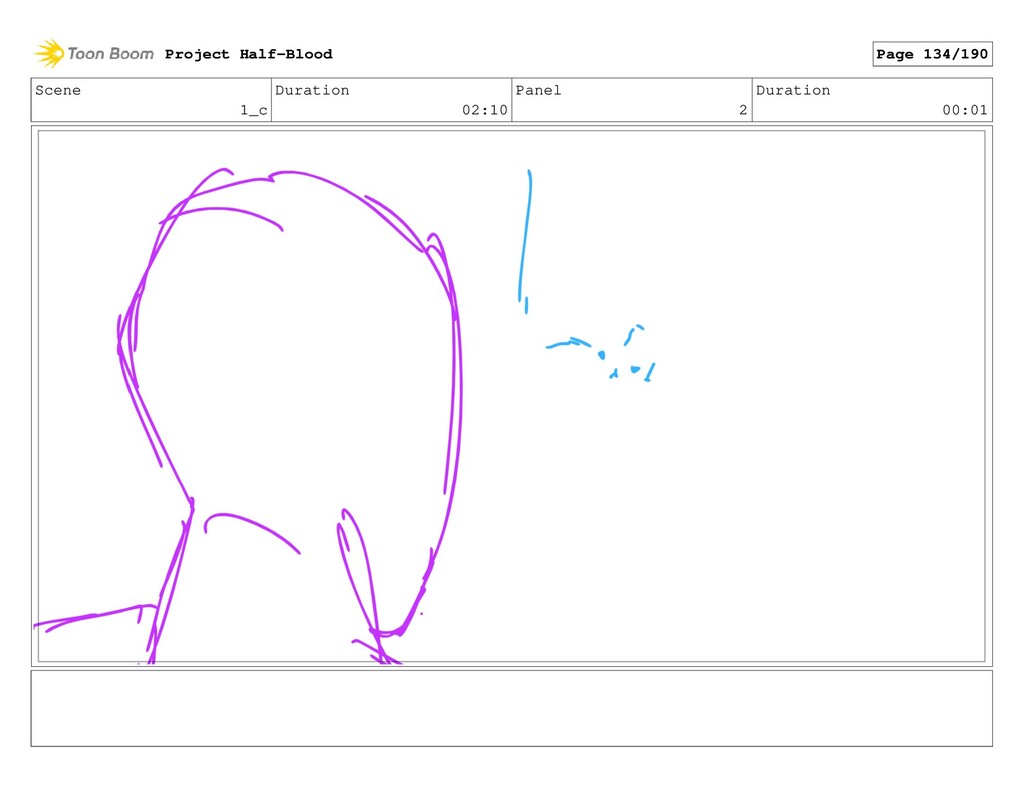Click the storyboard panel sketch thumbnail
This screenshot has width=1024, height=793.
(x=511, y=396)
